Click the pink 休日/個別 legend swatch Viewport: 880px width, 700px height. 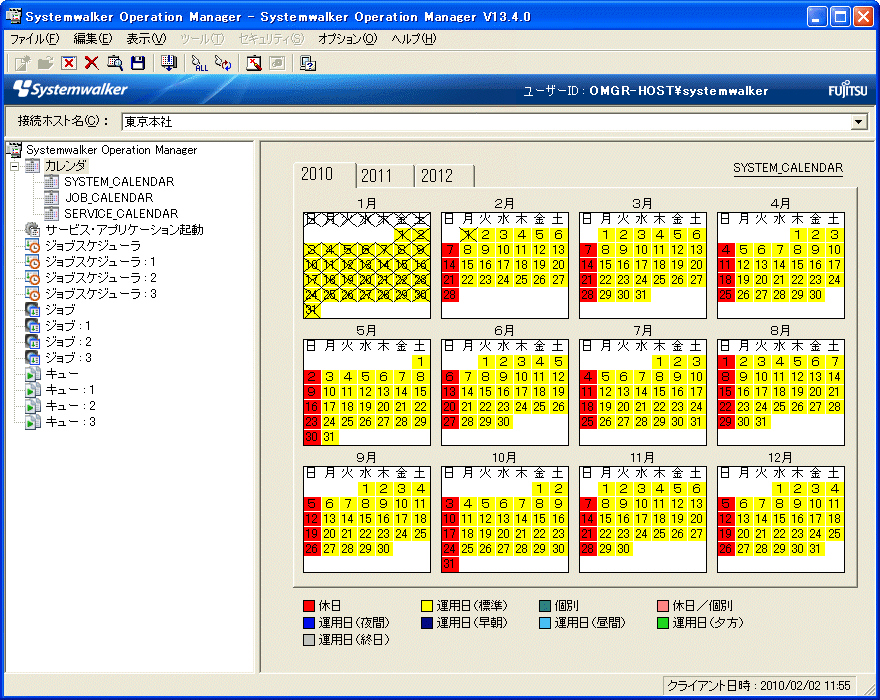(x=663, y=606)
